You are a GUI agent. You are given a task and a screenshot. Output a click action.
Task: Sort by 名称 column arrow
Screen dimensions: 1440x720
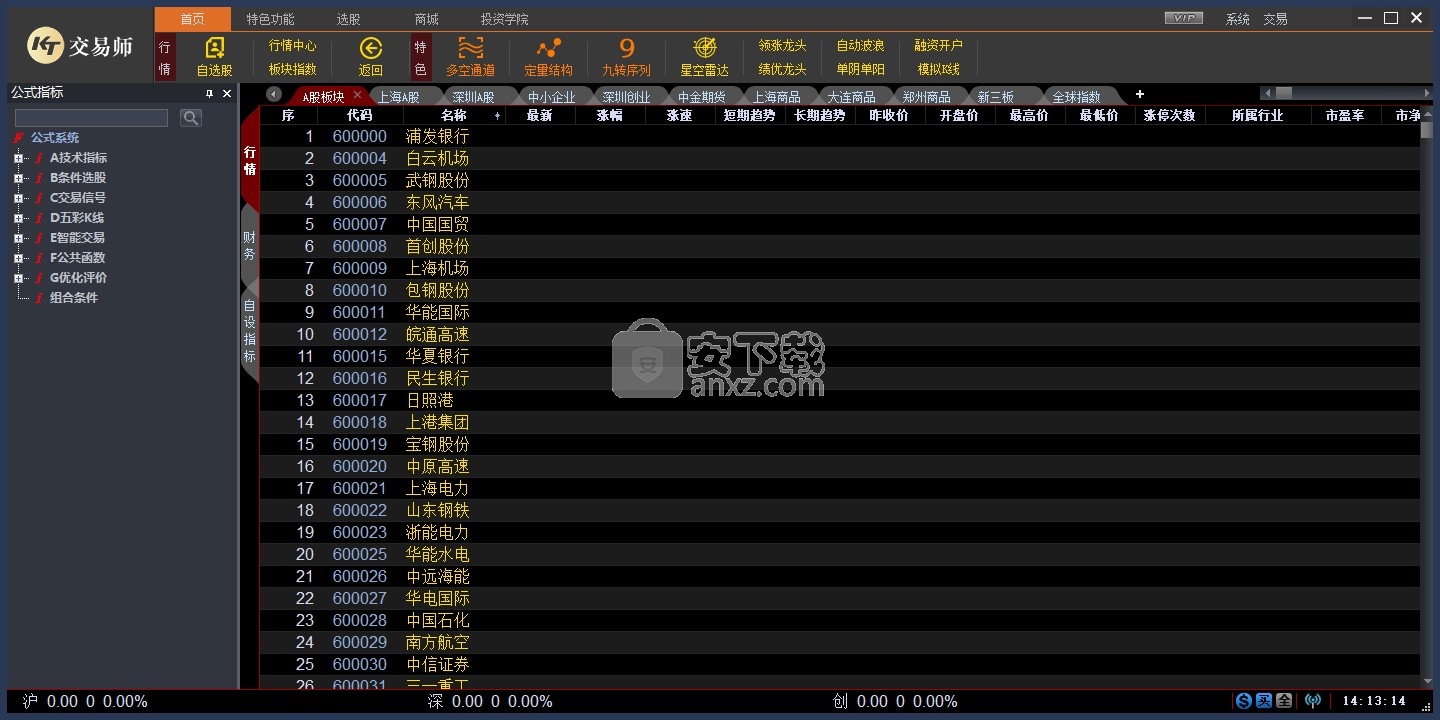(497, 116)
